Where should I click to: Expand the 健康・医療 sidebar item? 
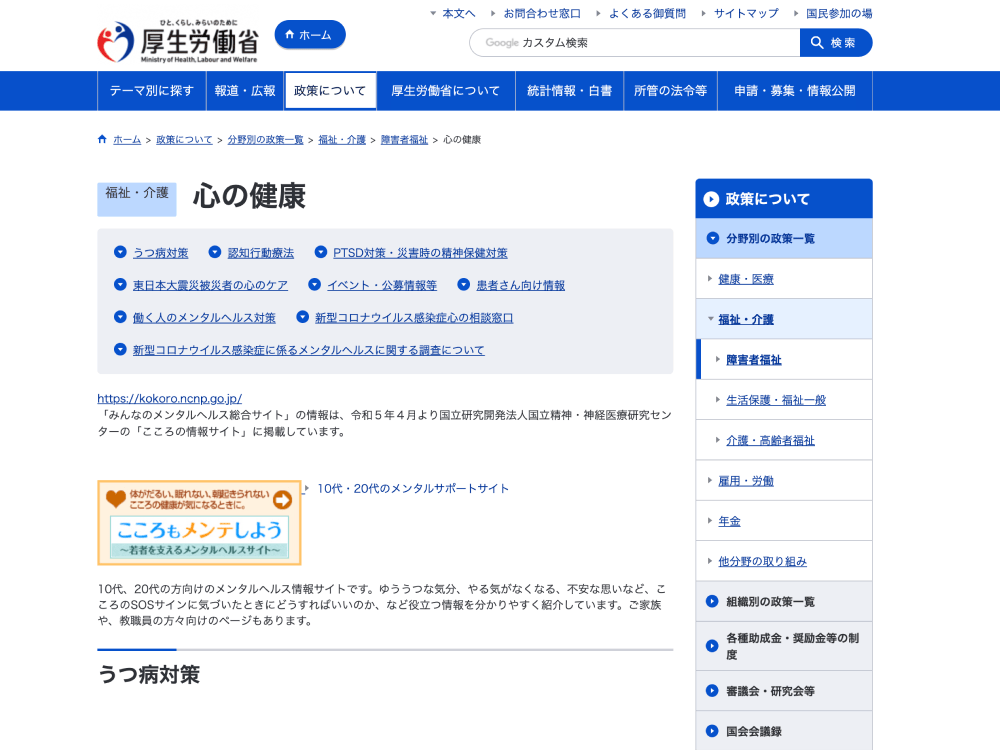coord(710,279)
